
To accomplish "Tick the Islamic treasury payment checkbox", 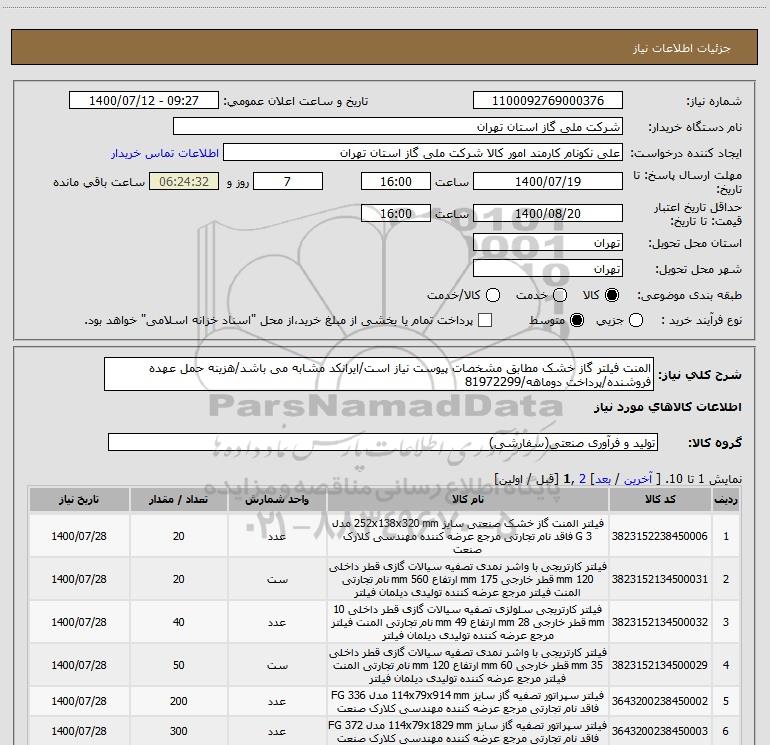I will click(485, 320).
